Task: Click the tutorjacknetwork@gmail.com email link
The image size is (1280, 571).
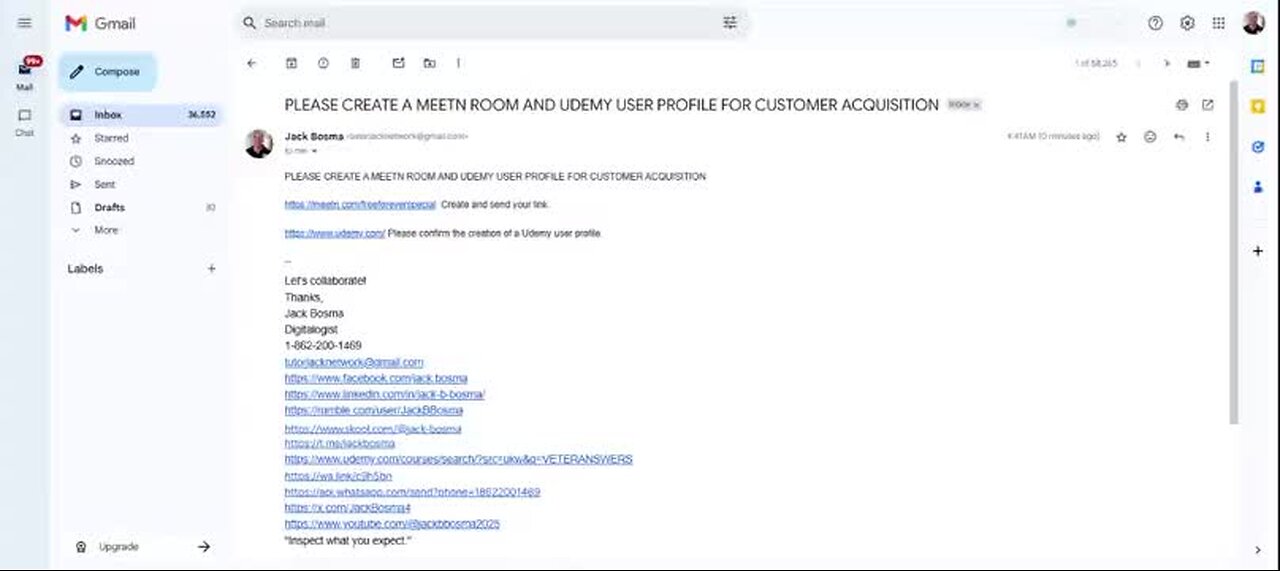Action: point(354,362)
